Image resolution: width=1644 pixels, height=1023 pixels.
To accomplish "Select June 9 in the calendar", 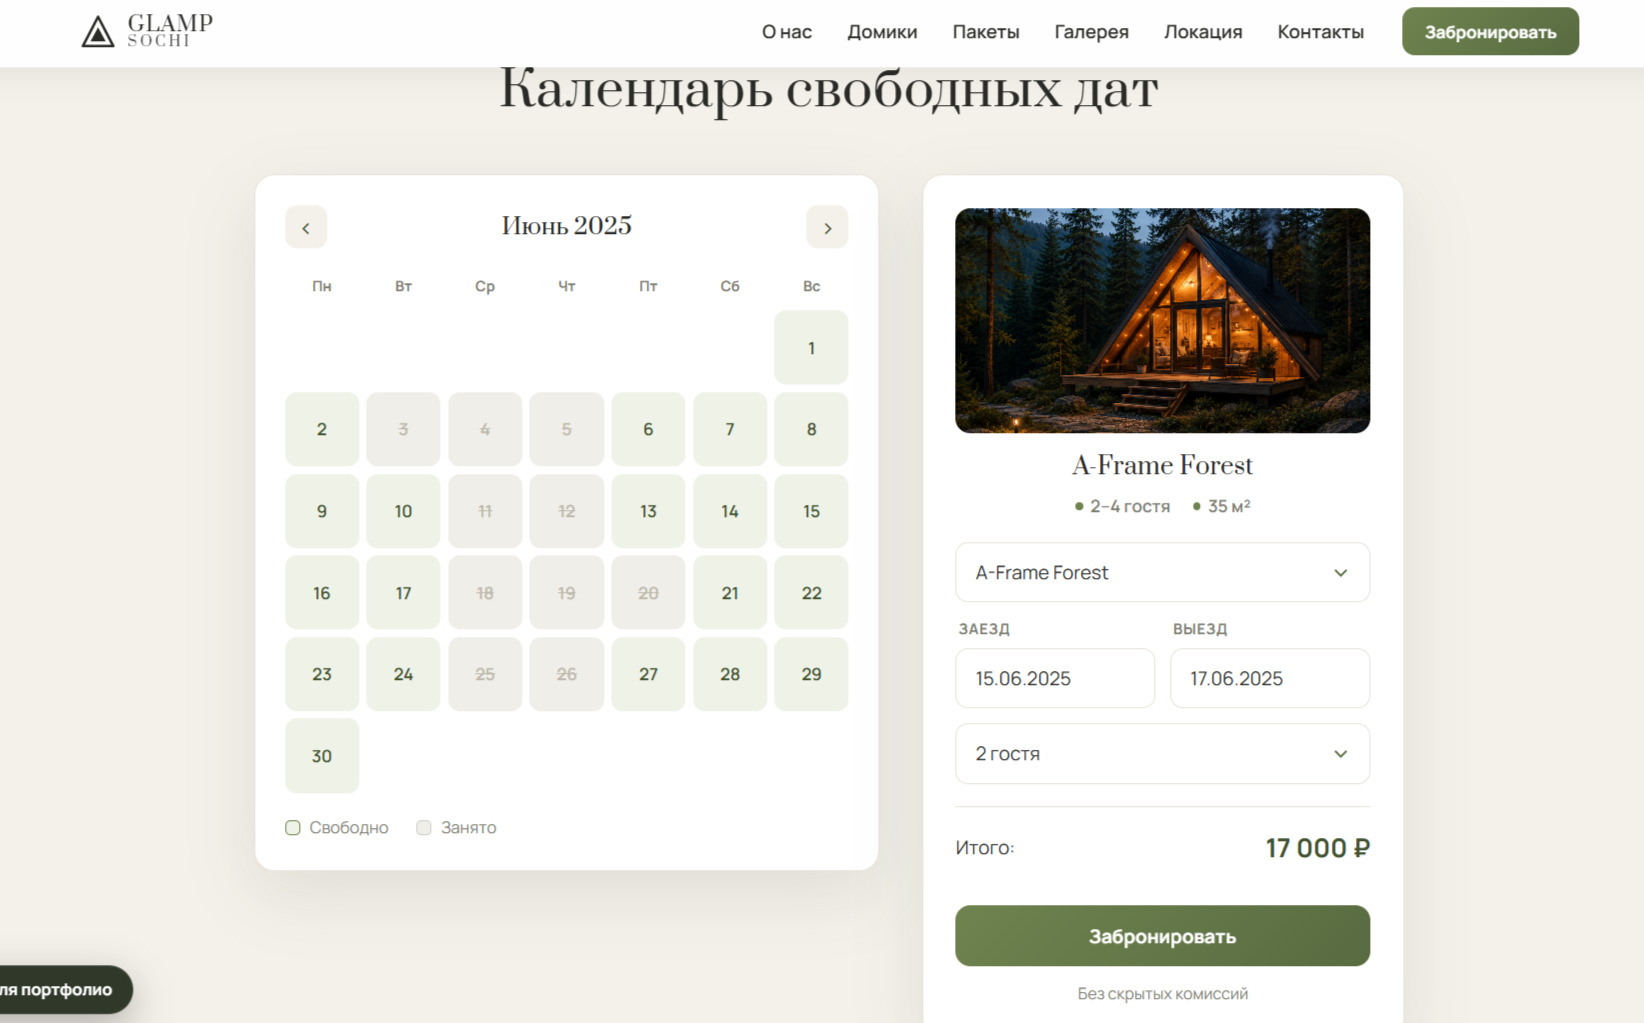I will [x=322, y=511].
